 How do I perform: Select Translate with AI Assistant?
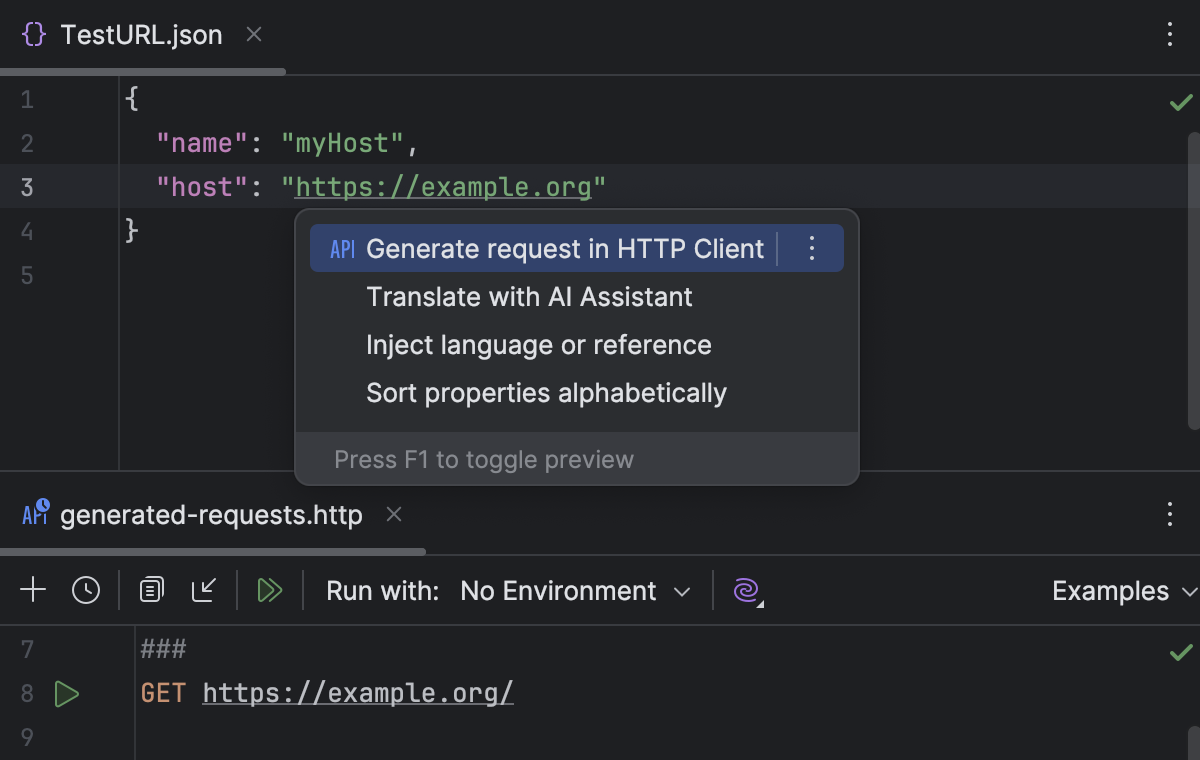pos(530,296)
